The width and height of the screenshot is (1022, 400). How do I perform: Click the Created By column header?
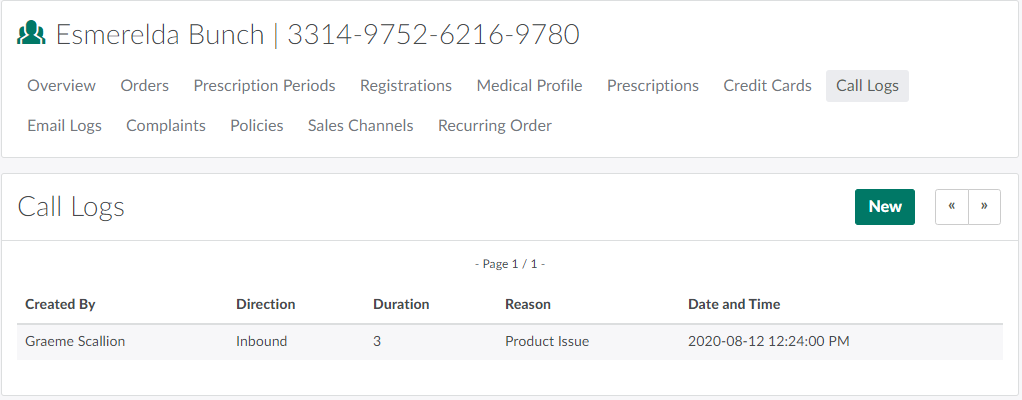click(x=60, y=304)
